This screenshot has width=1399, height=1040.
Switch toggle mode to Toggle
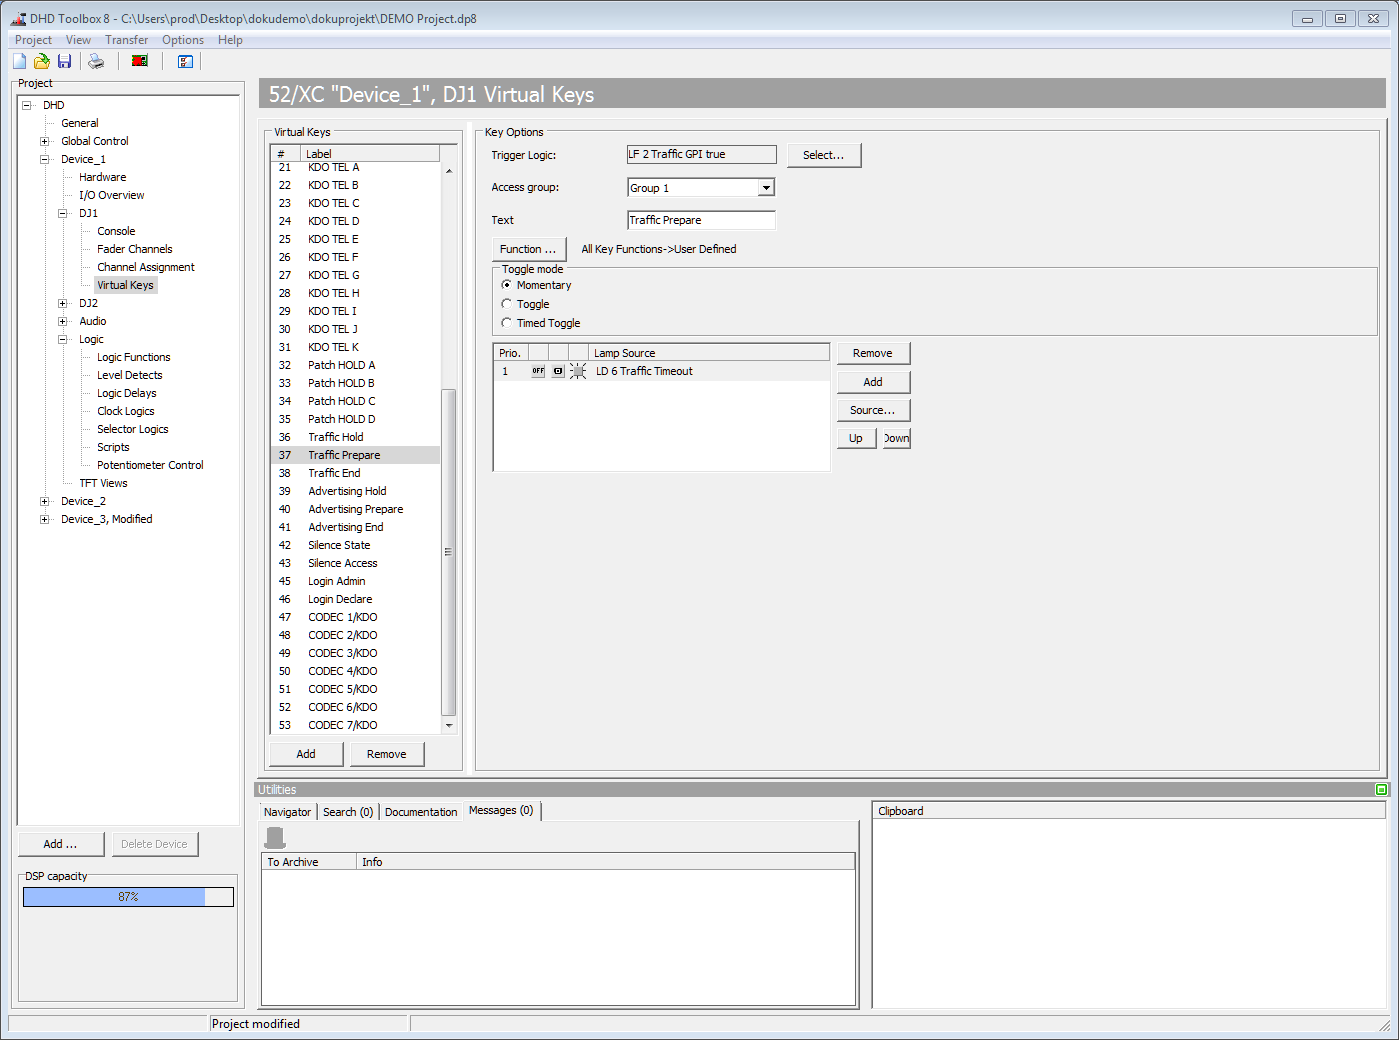pos(507,304)
